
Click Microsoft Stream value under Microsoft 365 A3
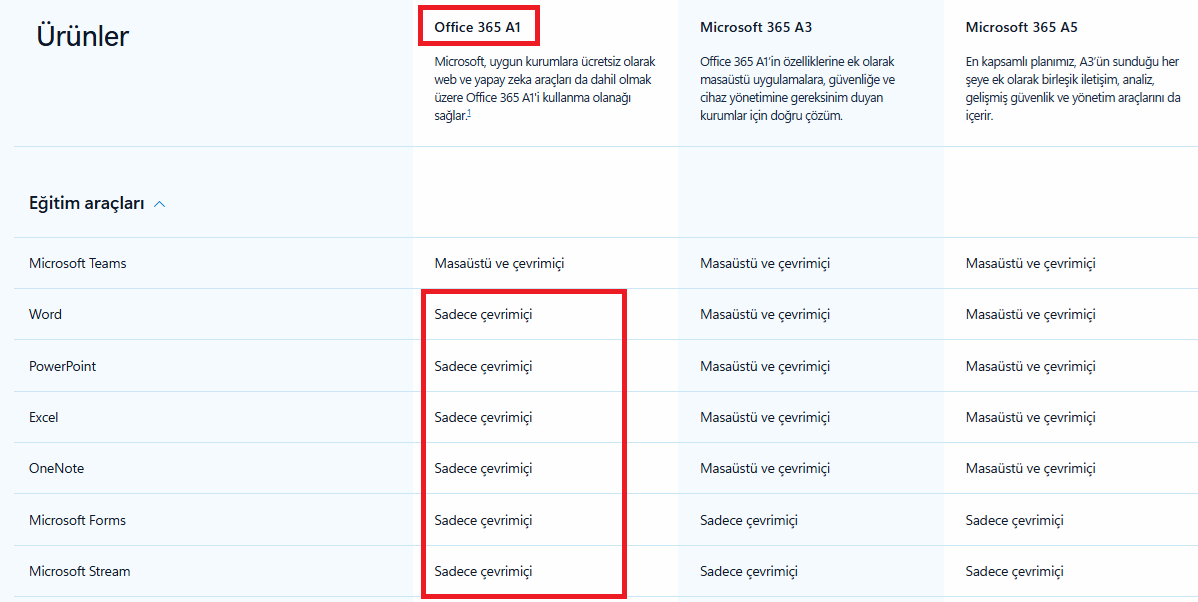(749, 571)
